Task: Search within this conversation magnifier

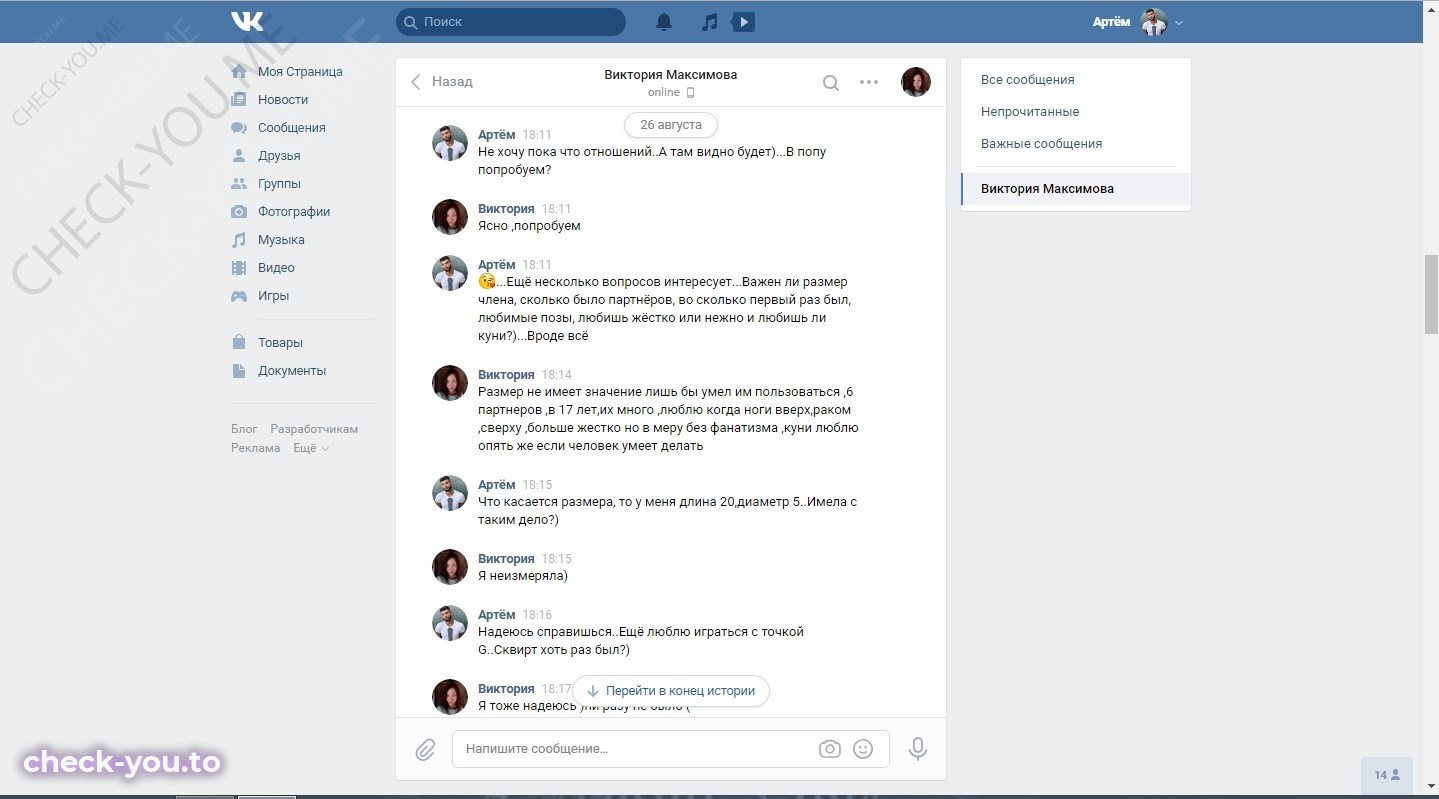Action: 830,83
